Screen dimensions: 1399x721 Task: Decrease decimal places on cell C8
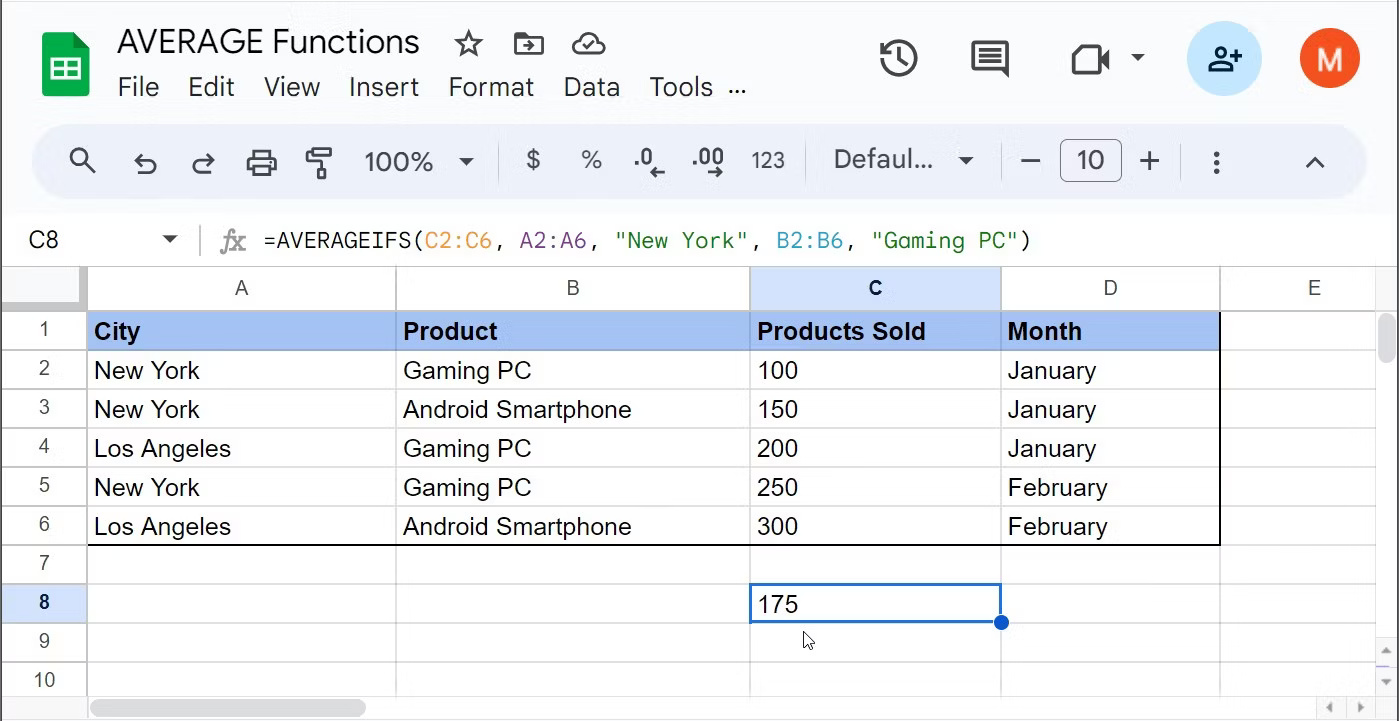click(648, 160)
